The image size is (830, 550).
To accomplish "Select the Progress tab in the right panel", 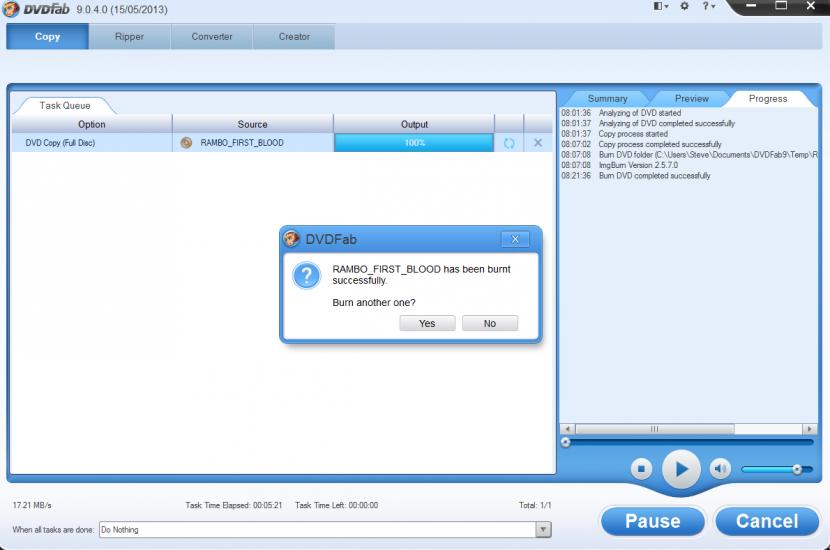I will (x=768, y=98).
